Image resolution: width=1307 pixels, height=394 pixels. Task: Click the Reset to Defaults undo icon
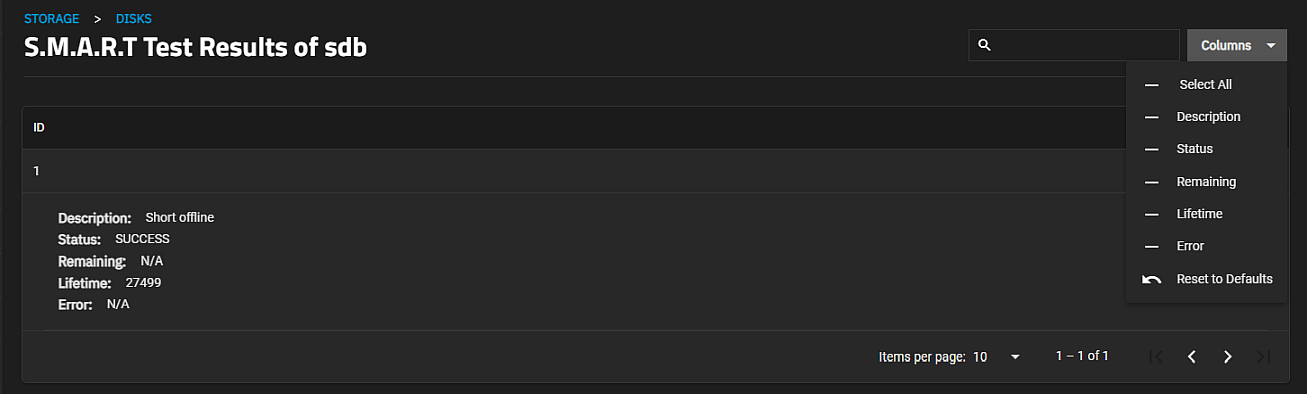click(x=1152, y=279)
